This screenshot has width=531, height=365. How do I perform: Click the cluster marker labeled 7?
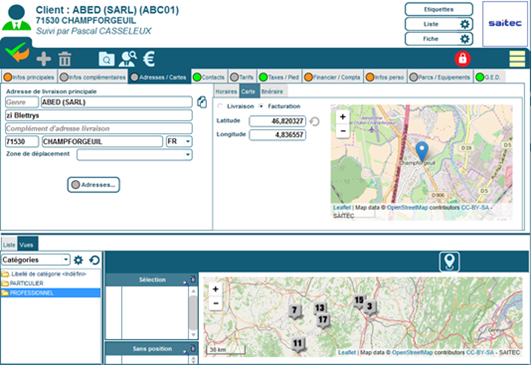pyautogui.click(x=295, y=312)
